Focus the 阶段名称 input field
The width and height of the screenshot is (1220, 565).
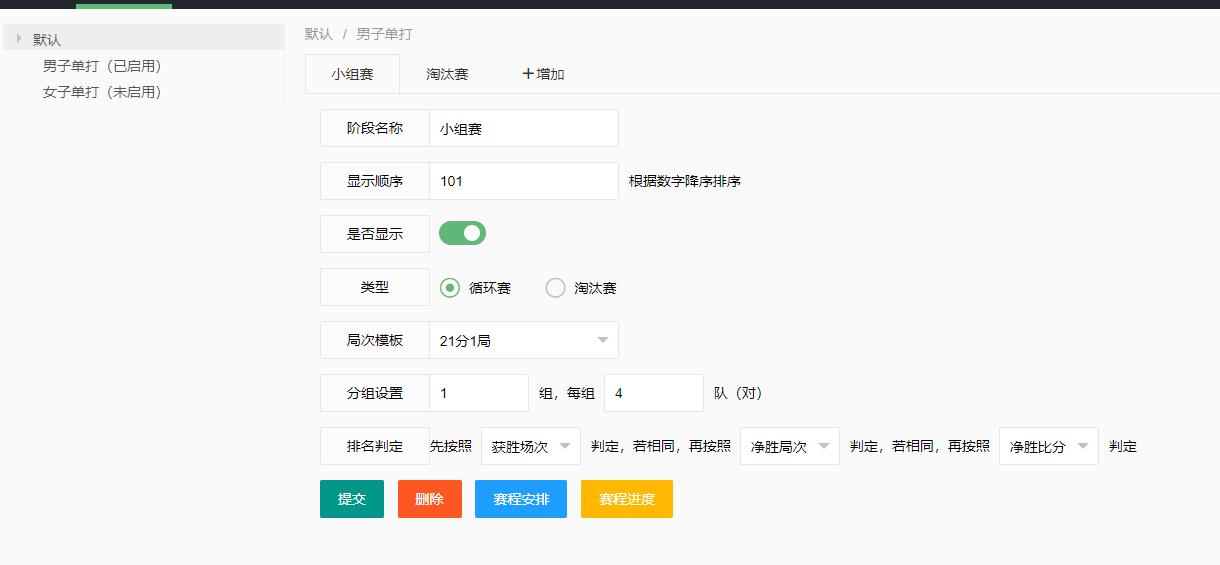click(524, 128)
